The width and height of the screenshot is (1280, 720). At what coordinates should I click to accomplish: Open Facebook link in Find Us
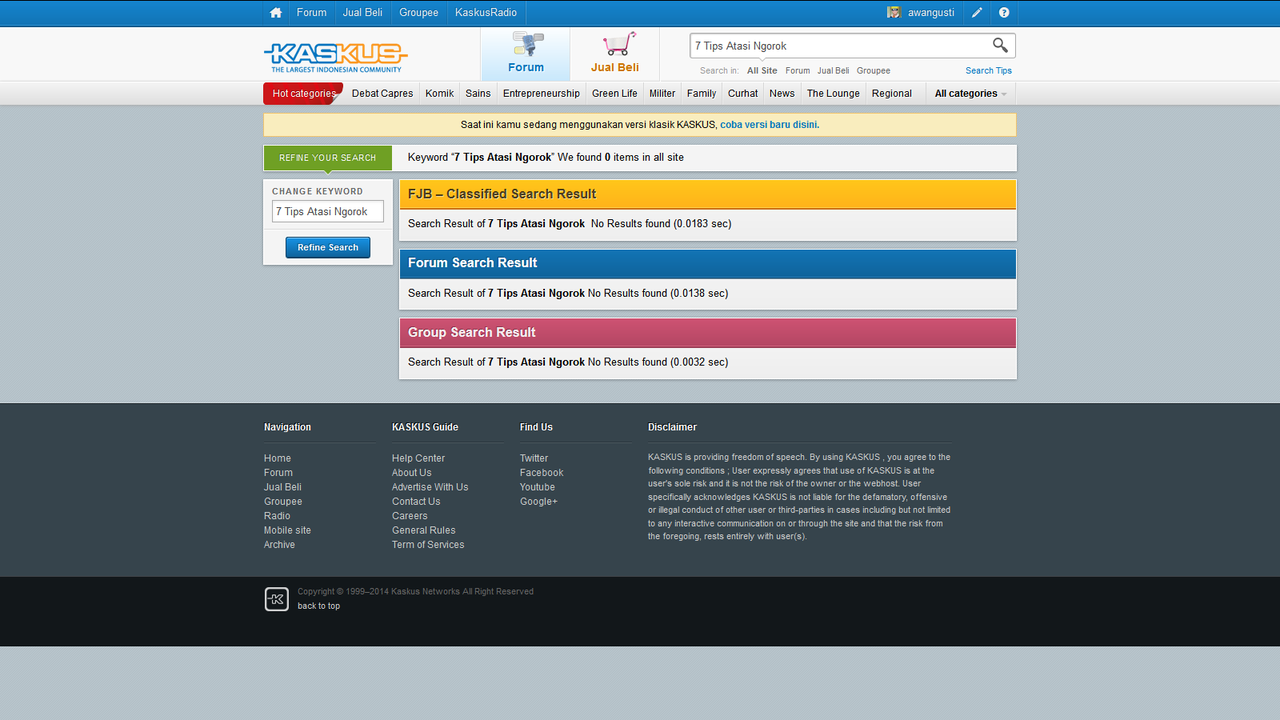click(x=542, y=473)
